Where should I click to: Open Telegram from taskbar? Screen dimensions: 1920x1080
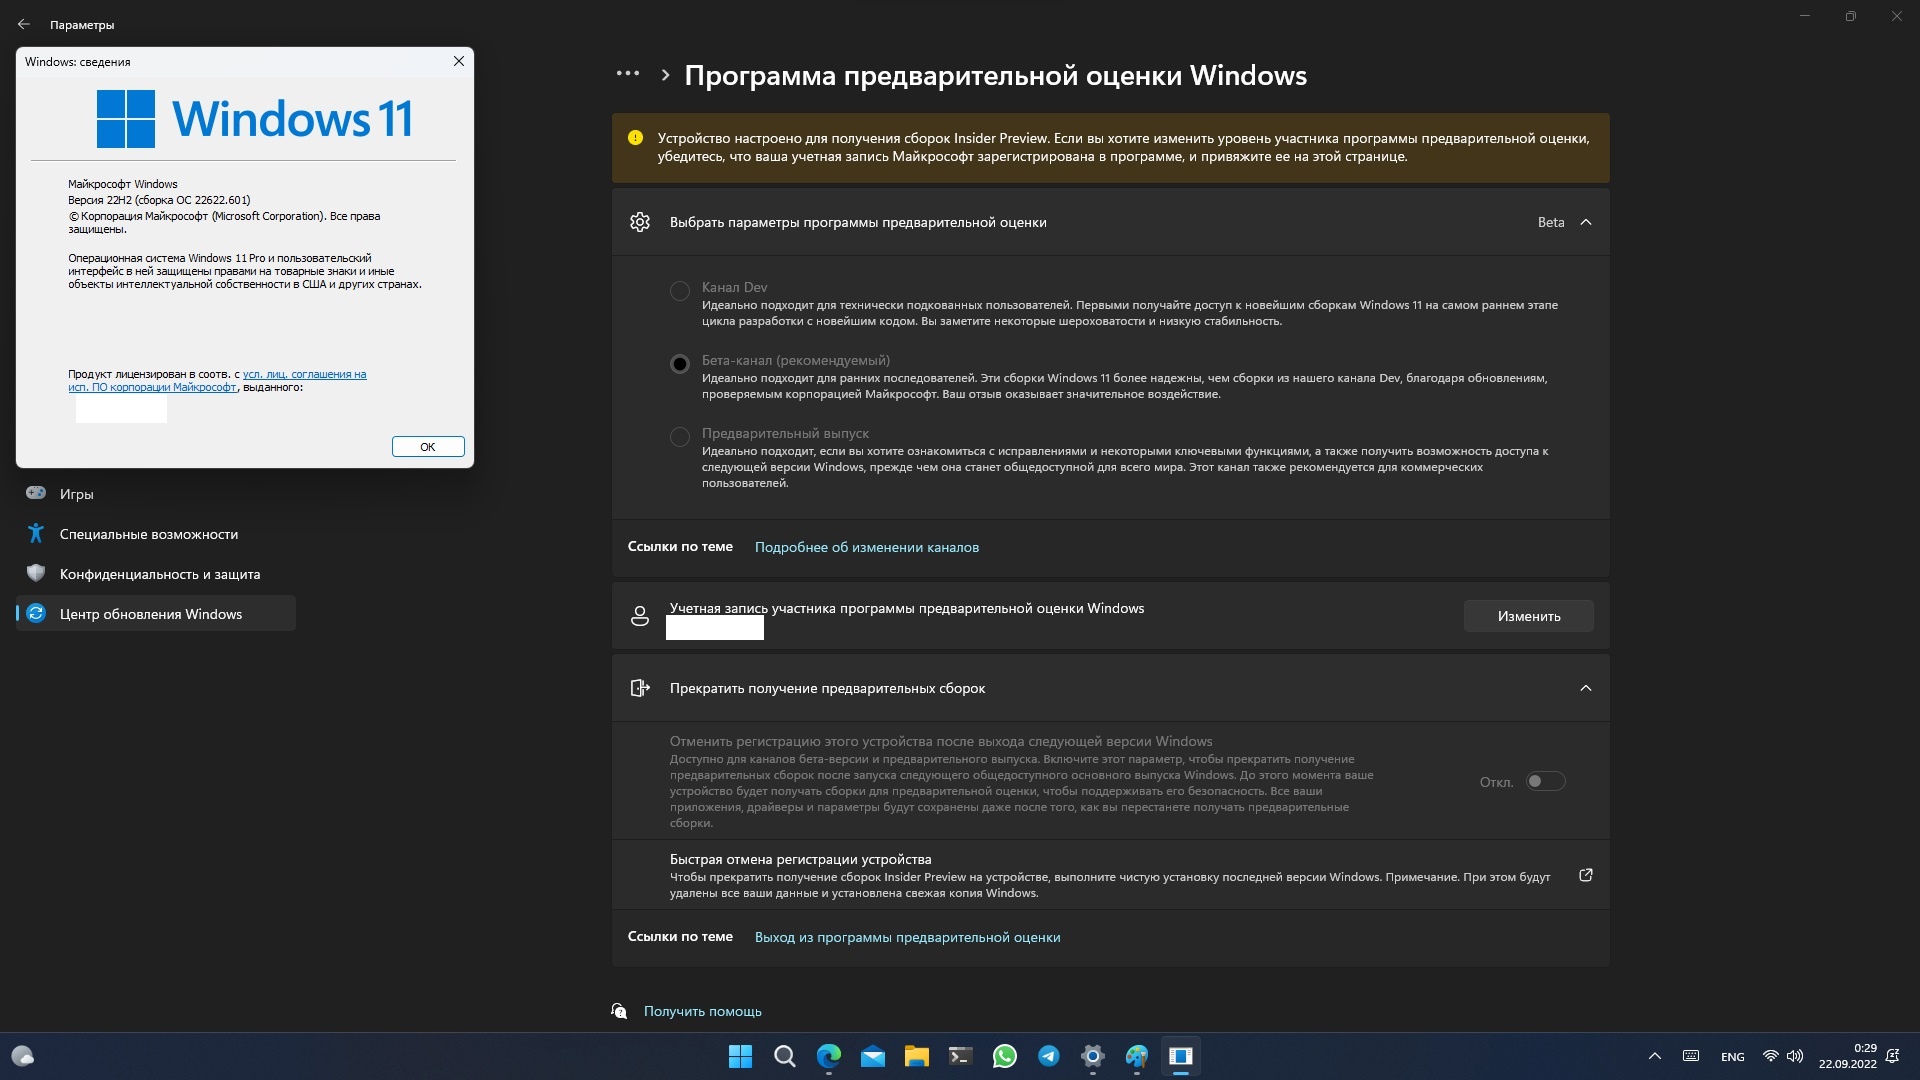1049,1056
